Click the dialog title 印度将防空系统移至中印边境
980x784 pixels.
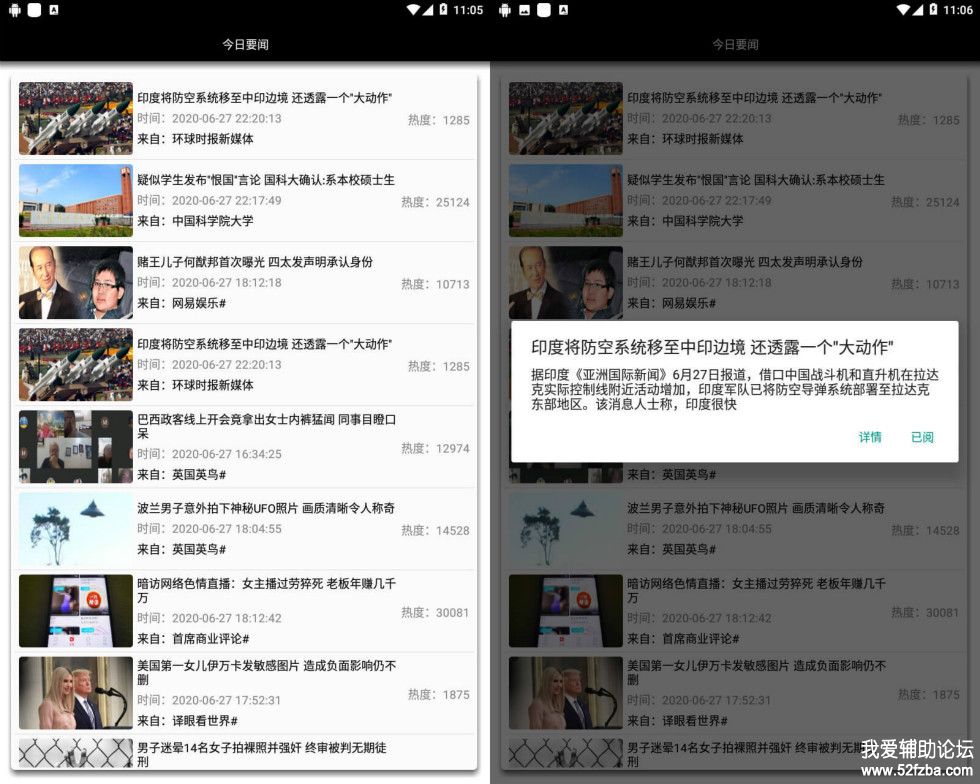(x=711, y=348)
